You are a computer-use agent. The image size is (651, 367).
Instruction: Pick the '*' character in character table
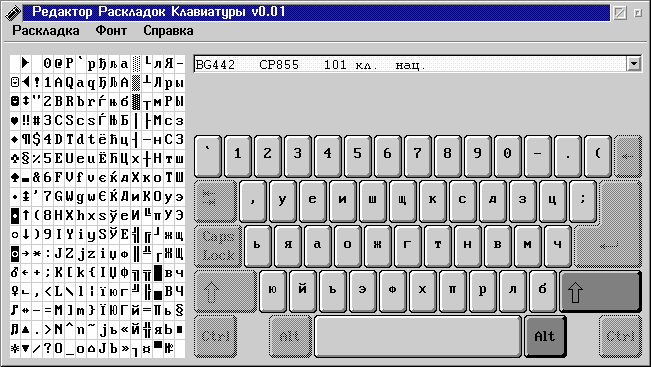(x=37, y=253)
